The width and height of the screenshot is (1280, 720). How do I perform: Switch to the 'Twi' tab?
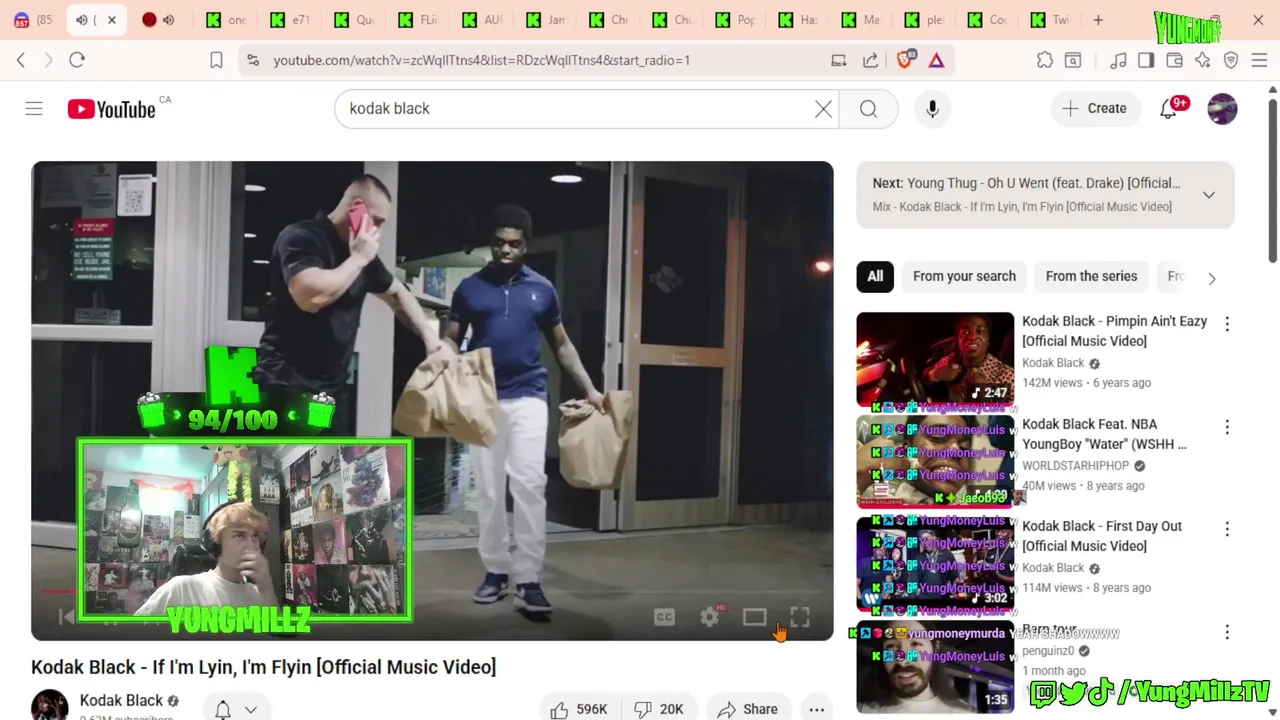(x=1049, y=20)
